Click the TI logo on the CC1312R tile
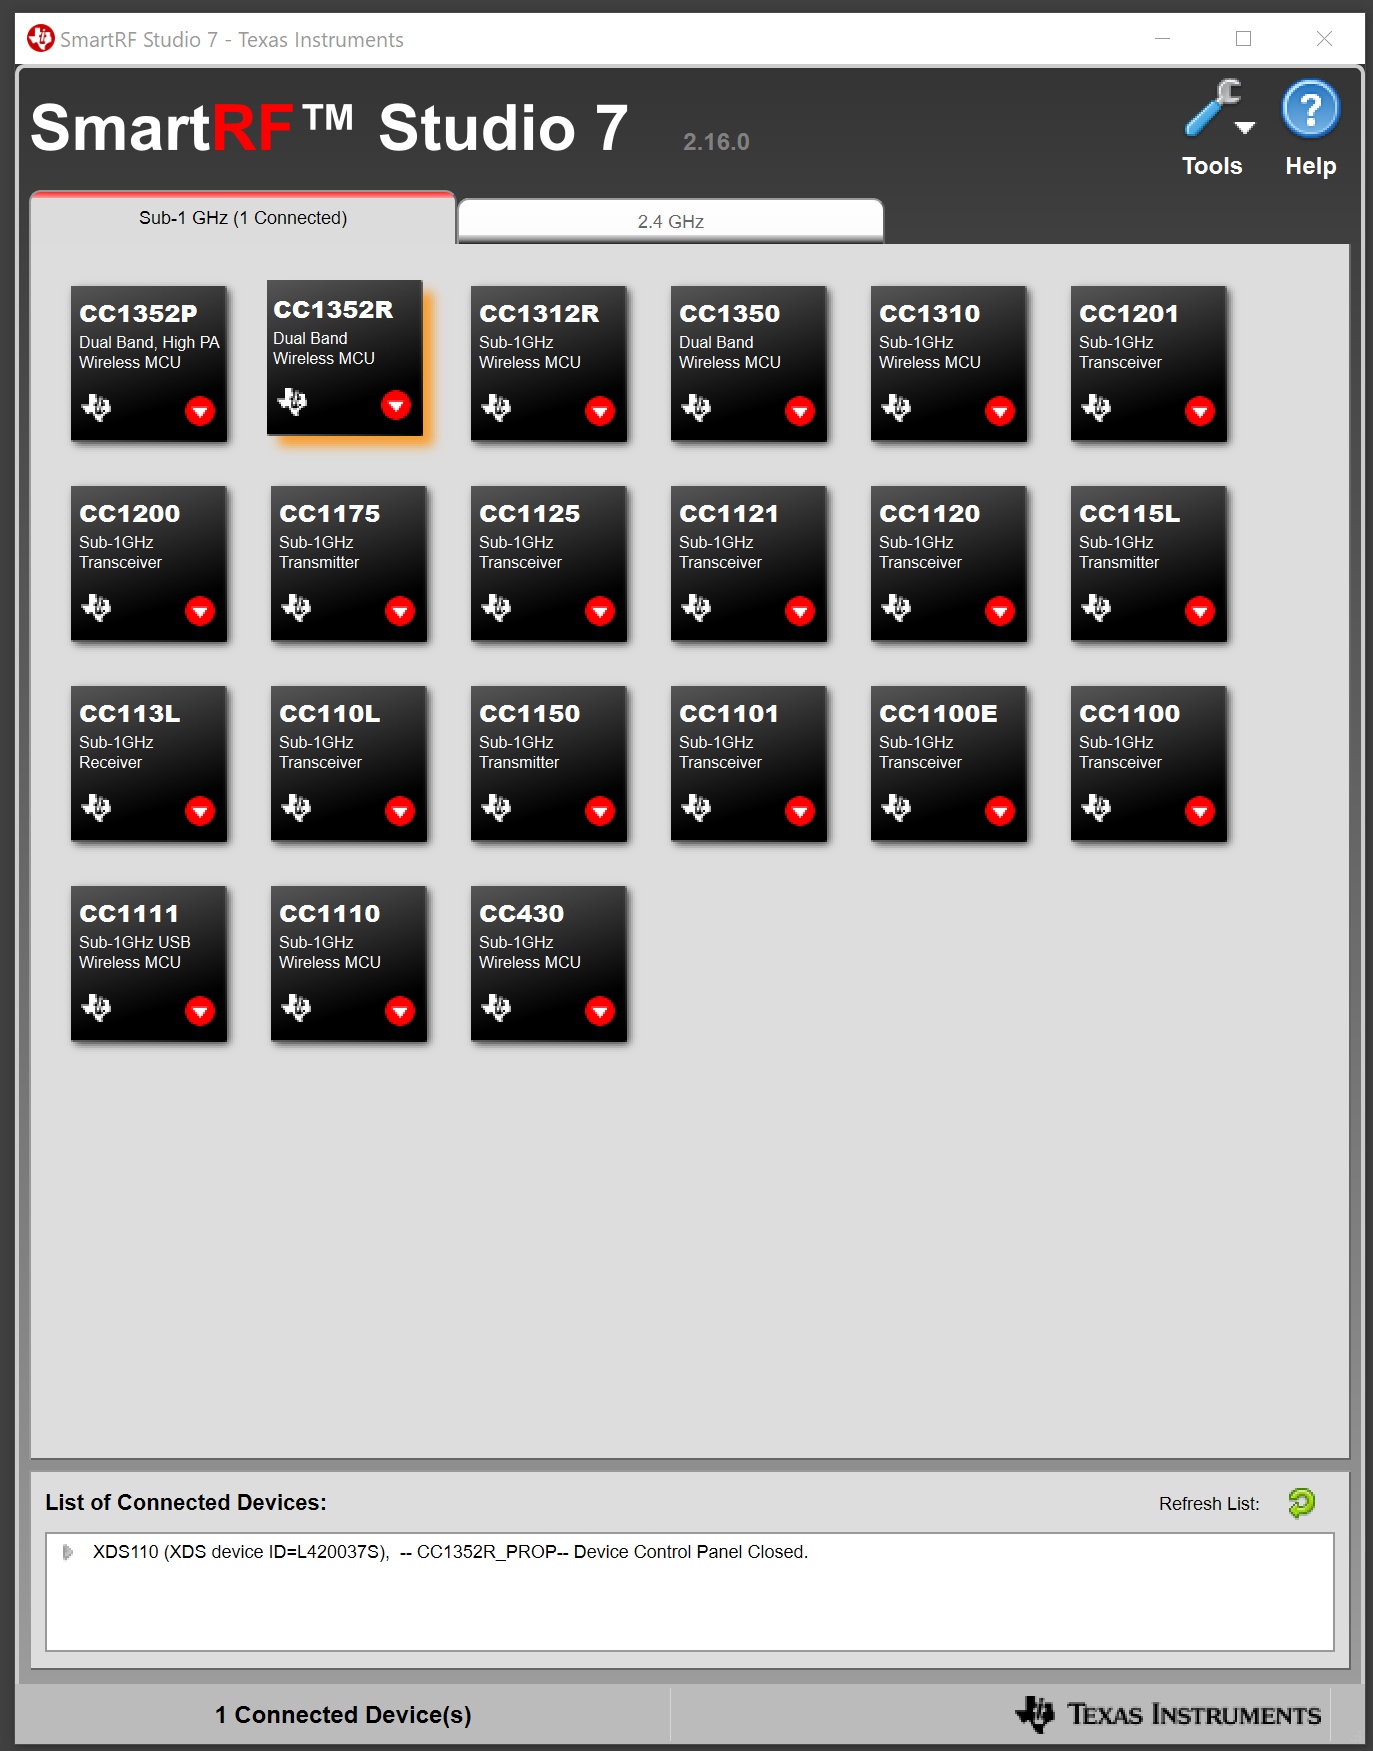 496,407
